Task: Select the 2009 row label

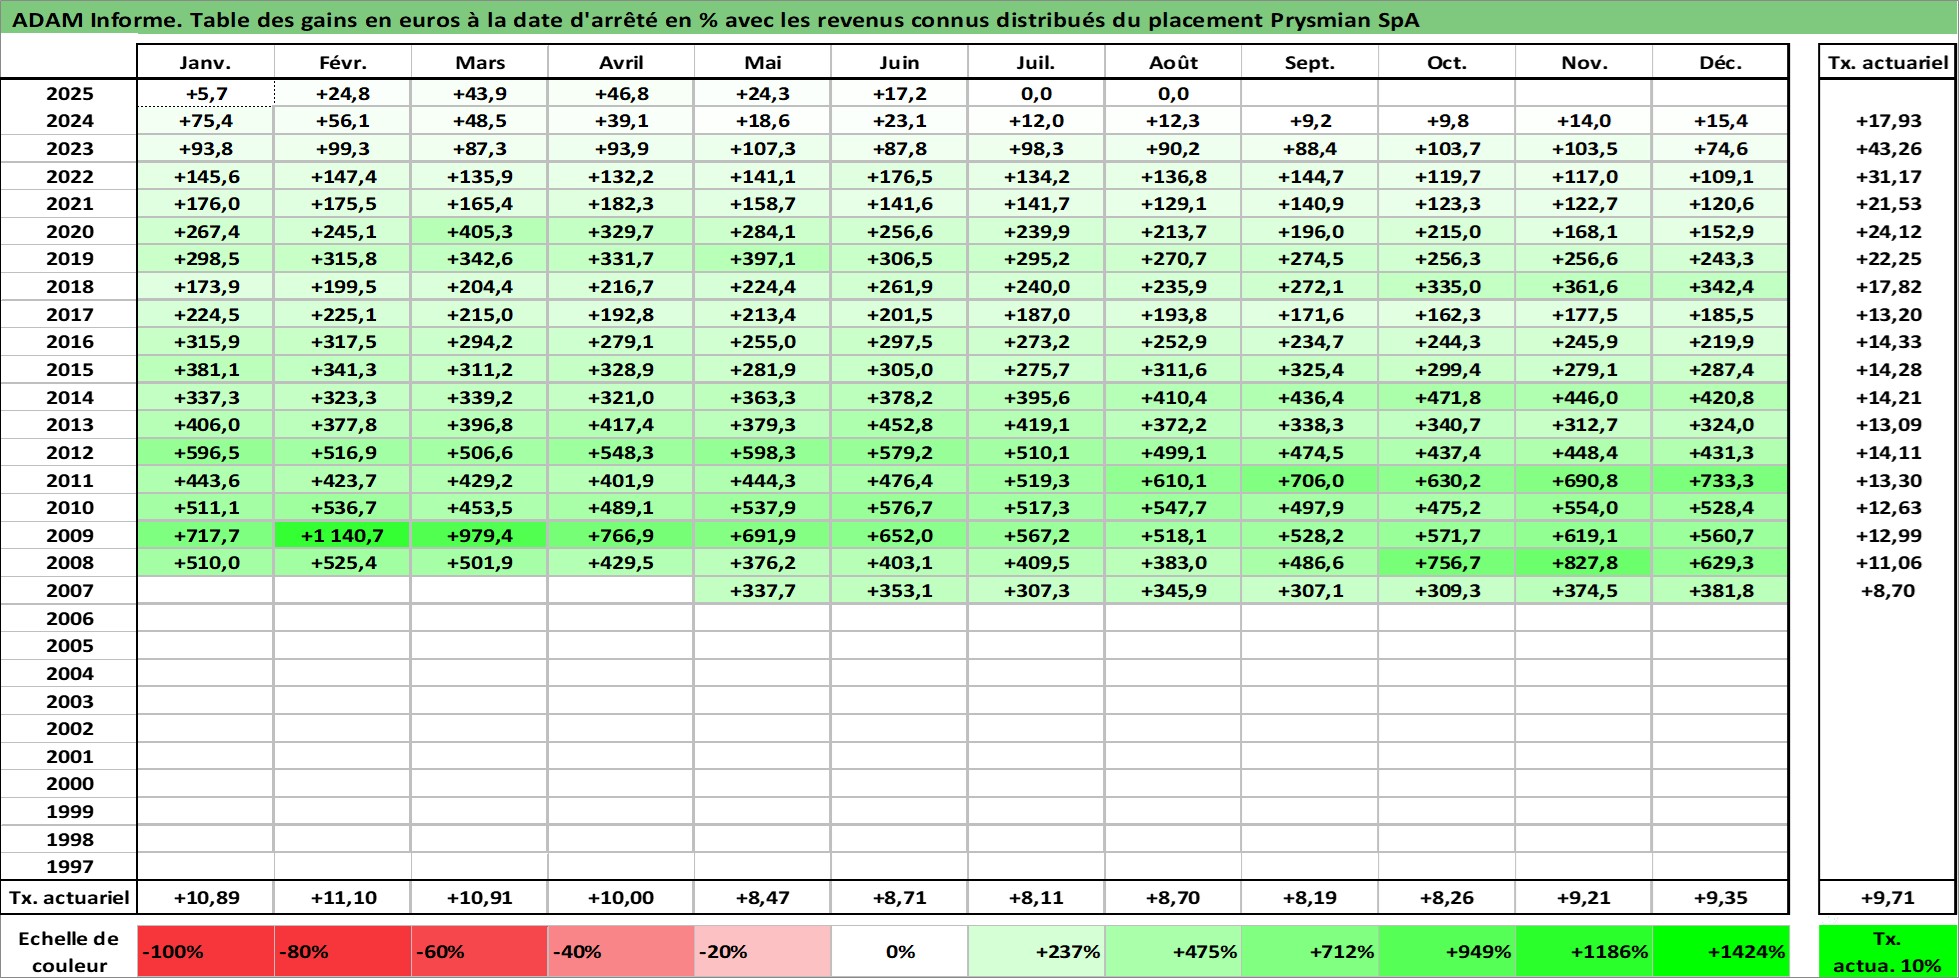Action: (x=69, y=535)
